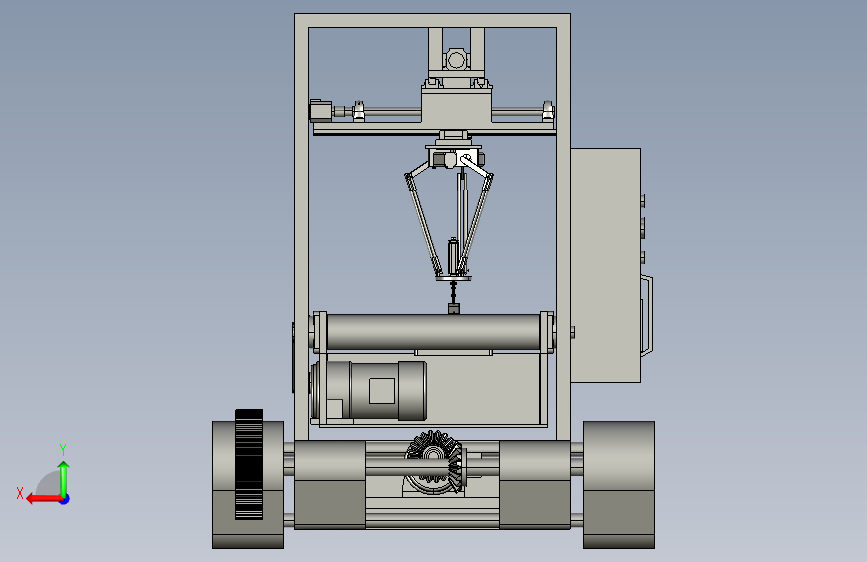Select the long horizontal roller cylinder

(x=434, y=332)
